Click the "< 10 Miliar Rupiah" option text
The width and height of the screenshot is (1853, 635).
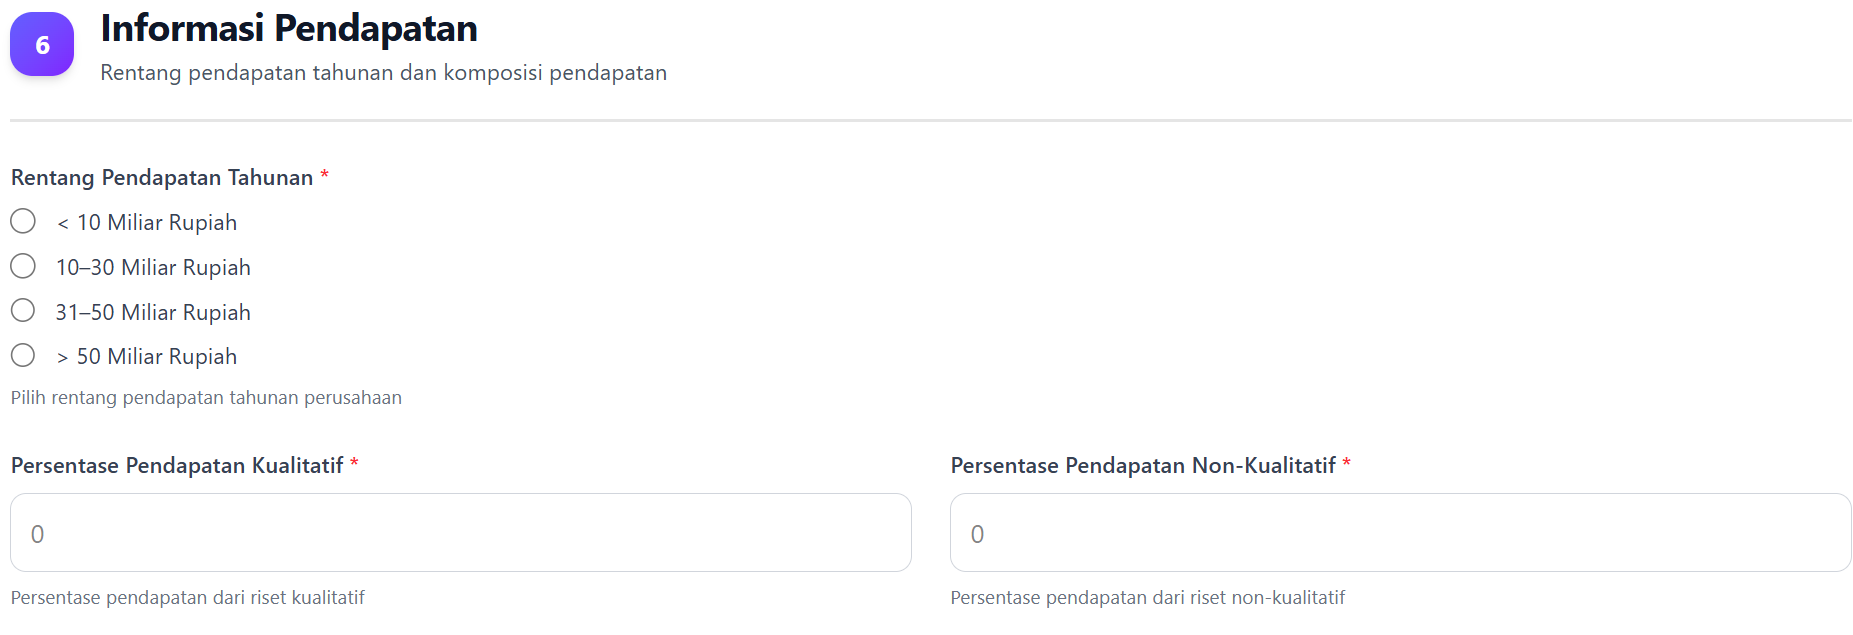point(147,223)
